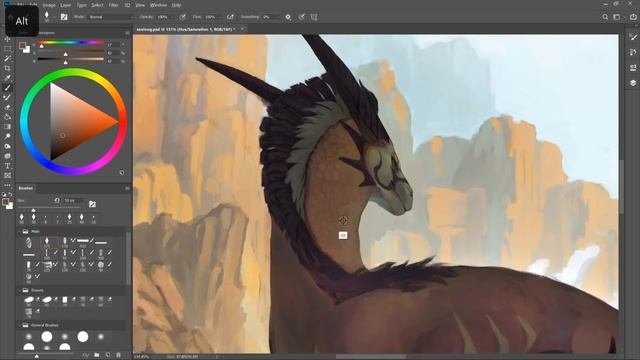Open the Filter menu

(x=113, y=5)
